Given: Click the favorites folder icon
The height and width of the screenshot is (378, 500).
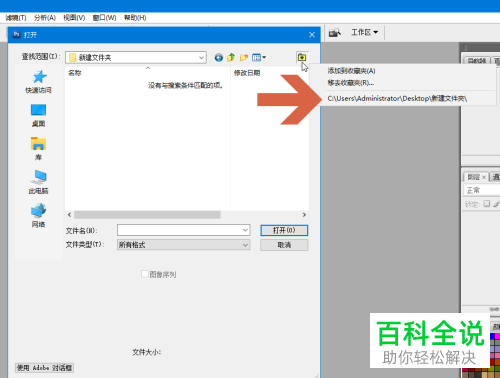Looking at the screenshot, I should tap(302, 57).
